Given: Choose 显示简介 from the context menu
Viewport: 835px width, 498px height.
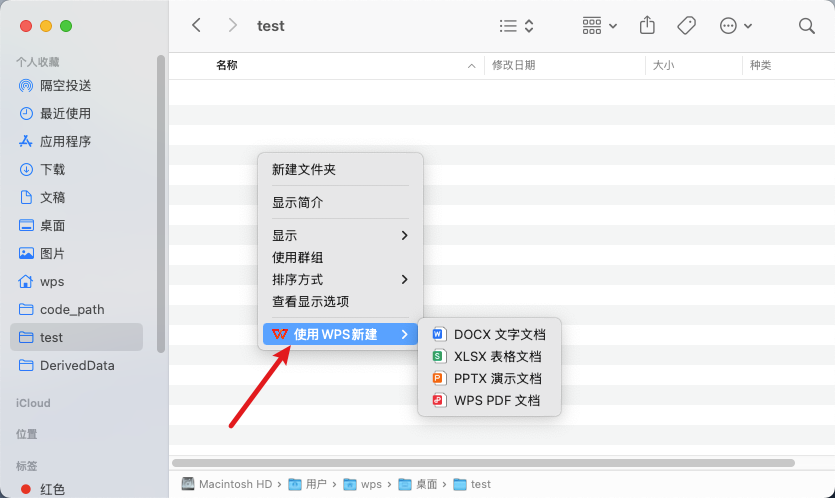Looking at the screenshot, I should (340, 202).
